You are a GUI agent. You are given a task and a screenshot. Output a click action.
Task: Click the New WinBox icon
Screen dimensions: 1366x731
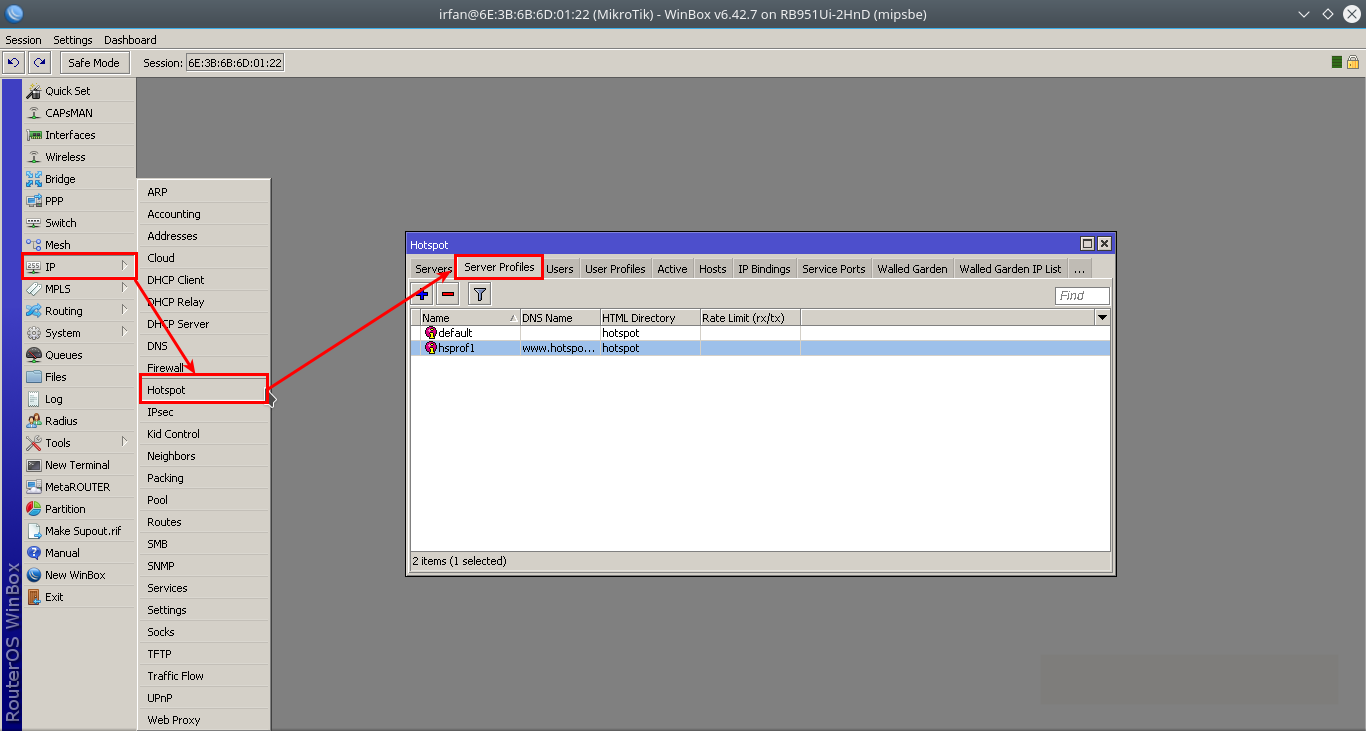[34, 575]
